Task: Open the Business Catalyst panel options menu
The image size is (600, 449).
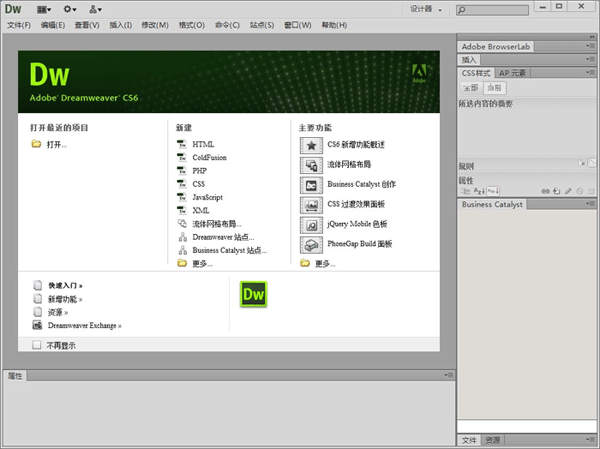Action: pos(590,204)
